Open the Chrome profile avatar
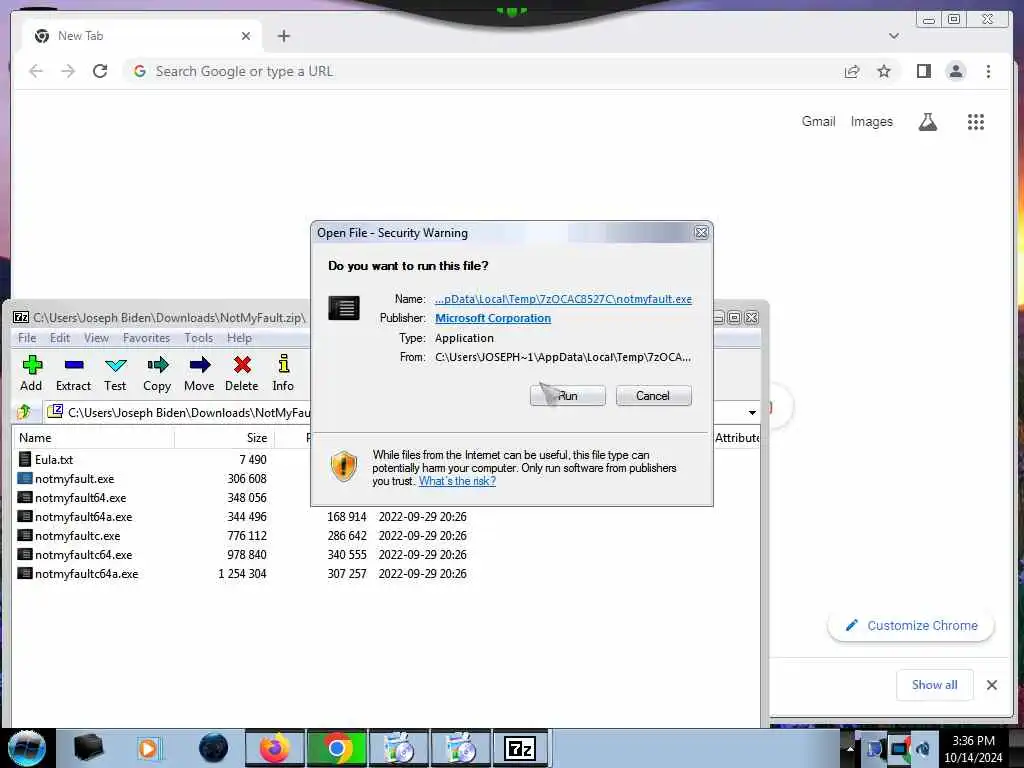This screenshot has height=768, width=1024. (955, 71)
